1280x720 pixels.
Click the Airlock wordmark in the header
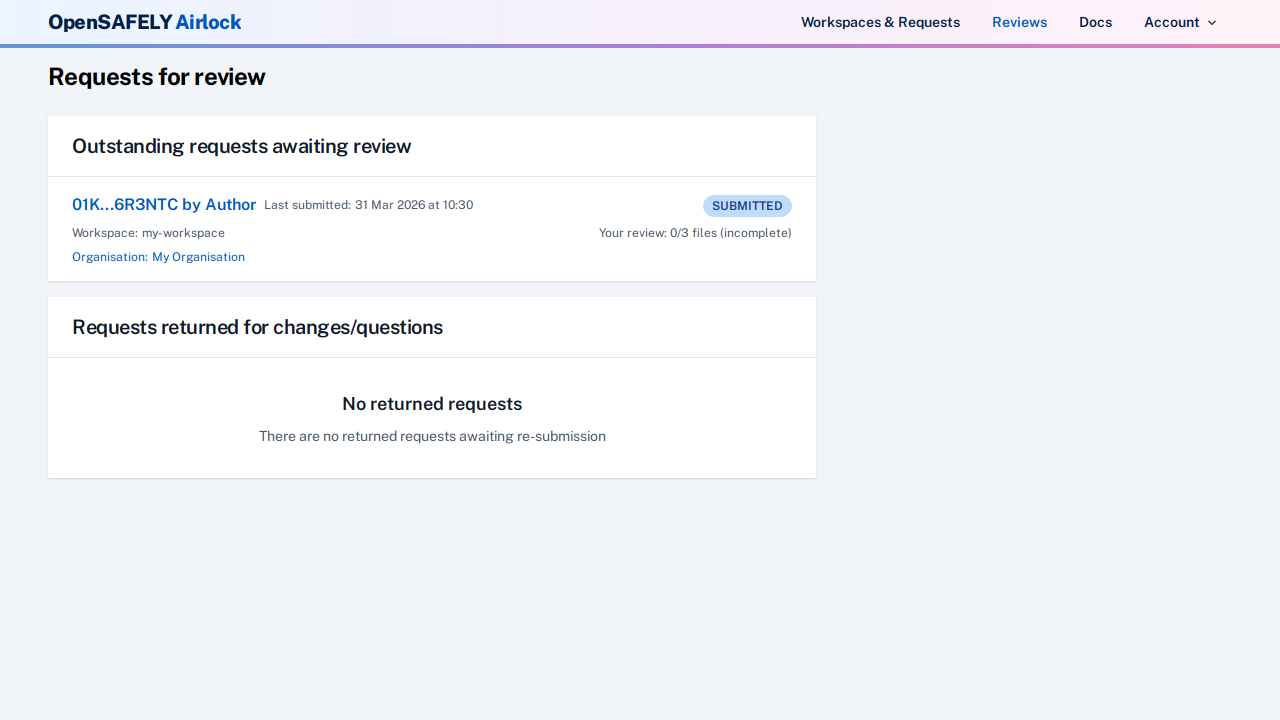pyautogui.click(x=208, y=22)
